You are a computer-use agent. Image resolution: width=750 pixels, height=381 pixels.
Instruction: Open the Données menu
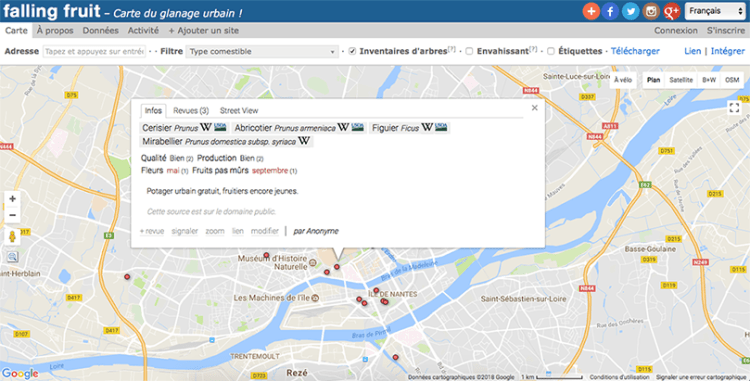[x=100, y=31]
